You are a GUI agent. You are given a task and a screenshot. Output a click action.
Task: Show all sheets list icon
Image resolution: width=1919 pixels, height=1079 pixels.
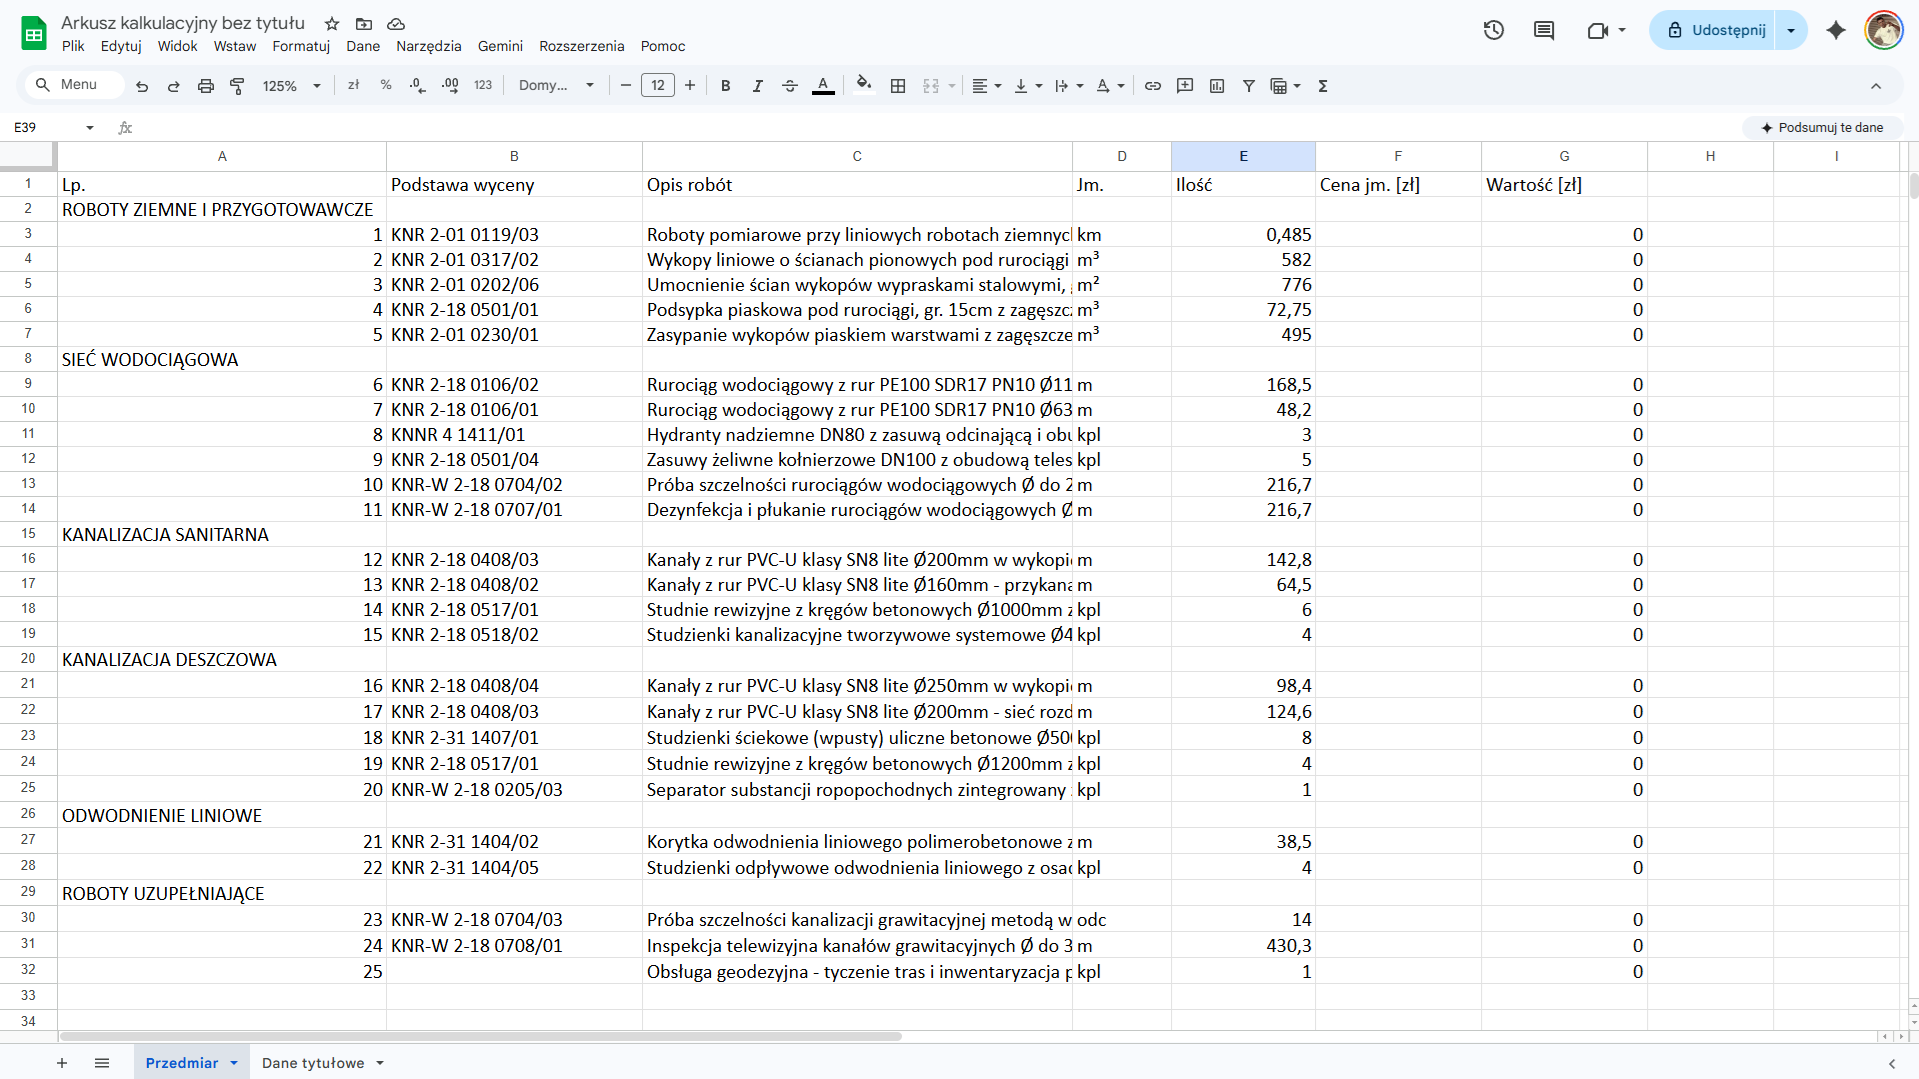(x=102, y=1063)
